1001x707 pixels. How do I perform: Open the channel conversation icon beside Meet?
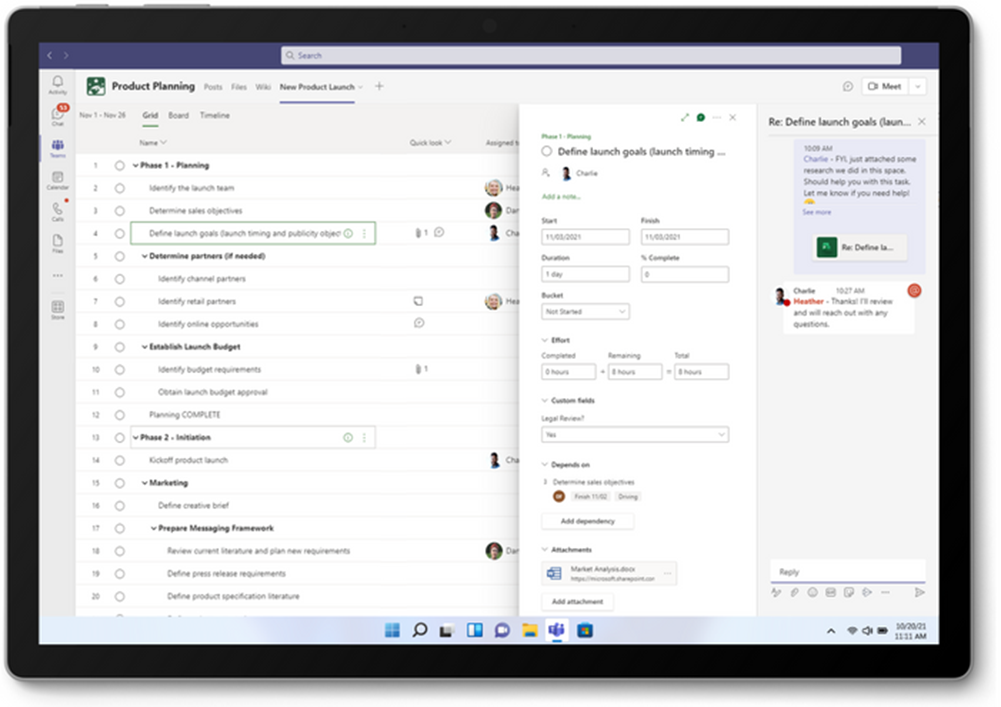coord(848,86)
